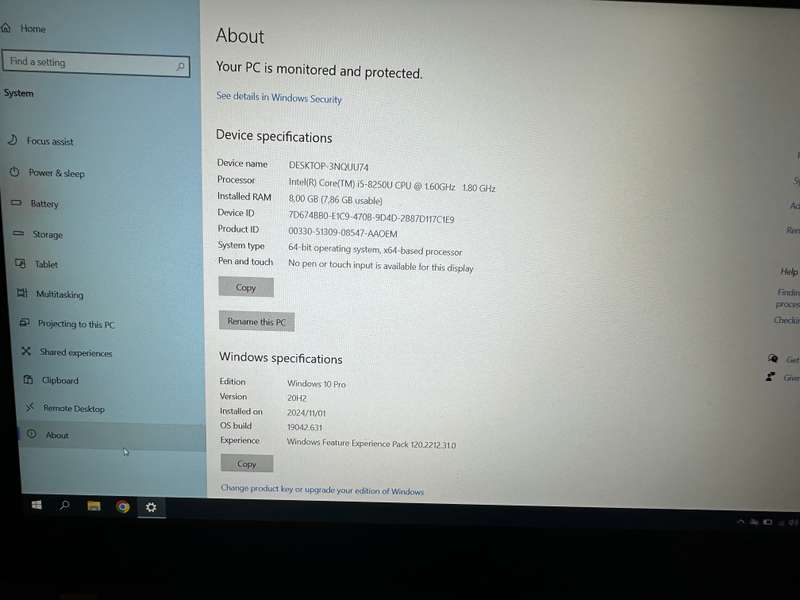Screen dimensions: 800x600
Task: Click the Settings gear on the taskbar
Action: click(151, 507)
